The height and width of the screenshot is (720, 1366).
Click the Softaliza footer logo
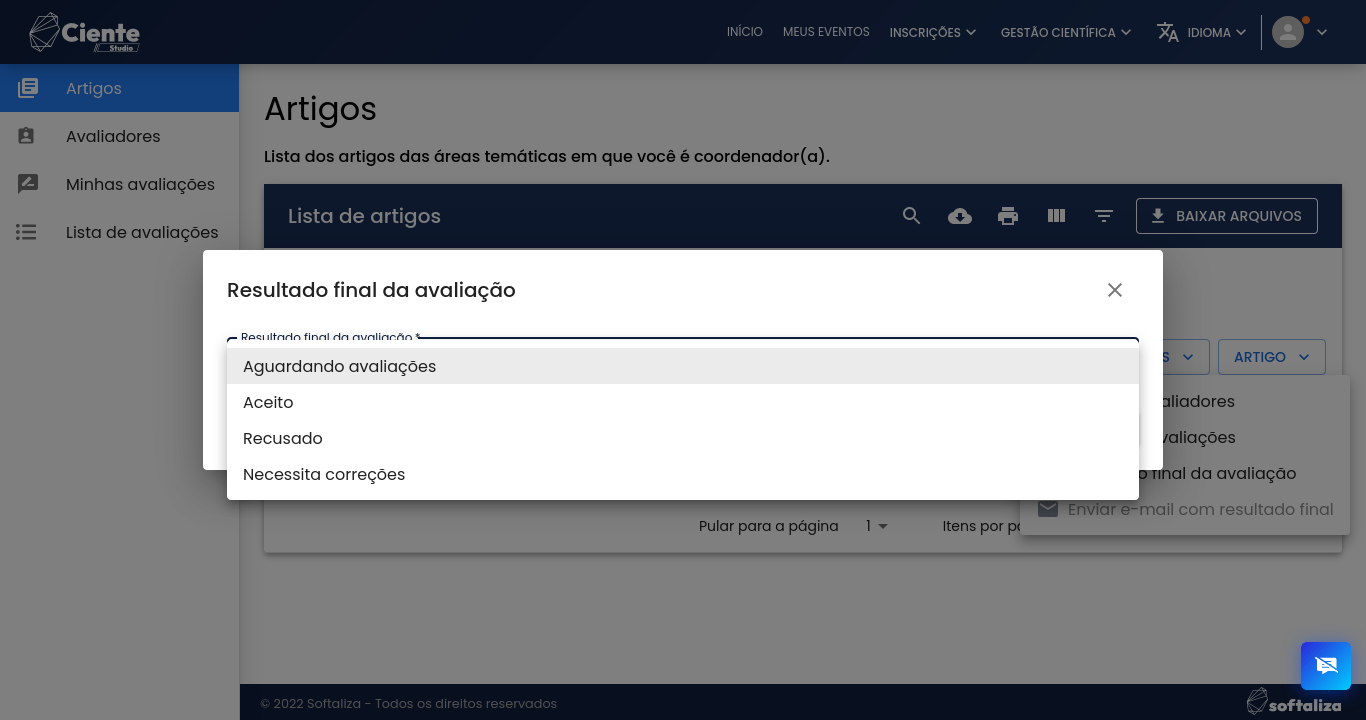[1294, 702]
